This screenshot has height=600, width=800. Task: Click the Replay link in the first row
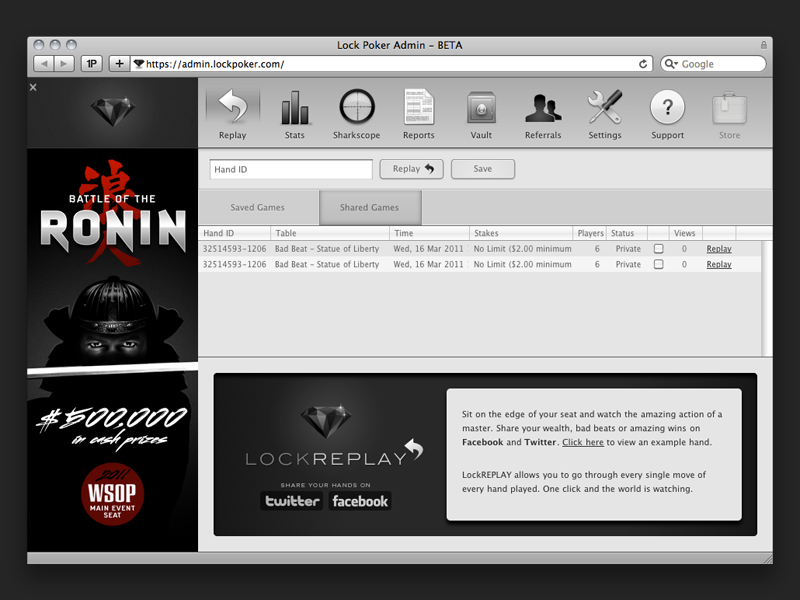tap(719, 249)
